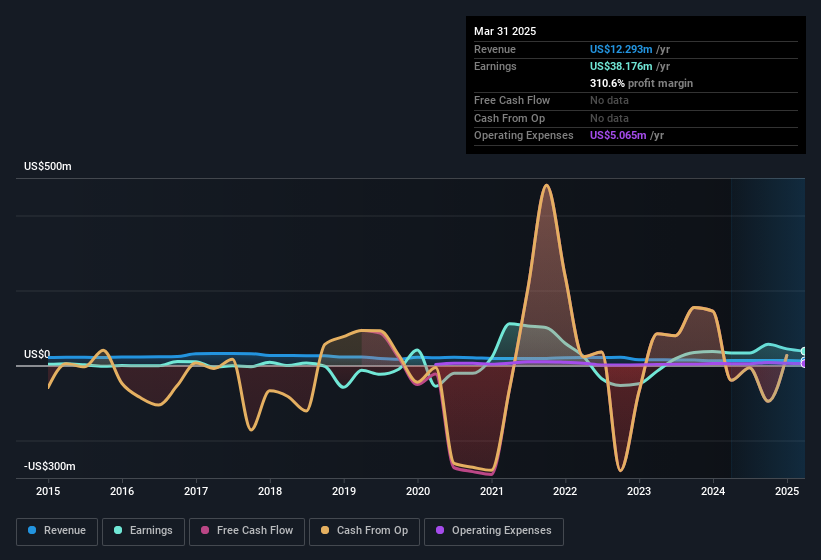This screenshot has width=821, height=560.
Task: Click the 2024 x-axis label
Action: 713,491
